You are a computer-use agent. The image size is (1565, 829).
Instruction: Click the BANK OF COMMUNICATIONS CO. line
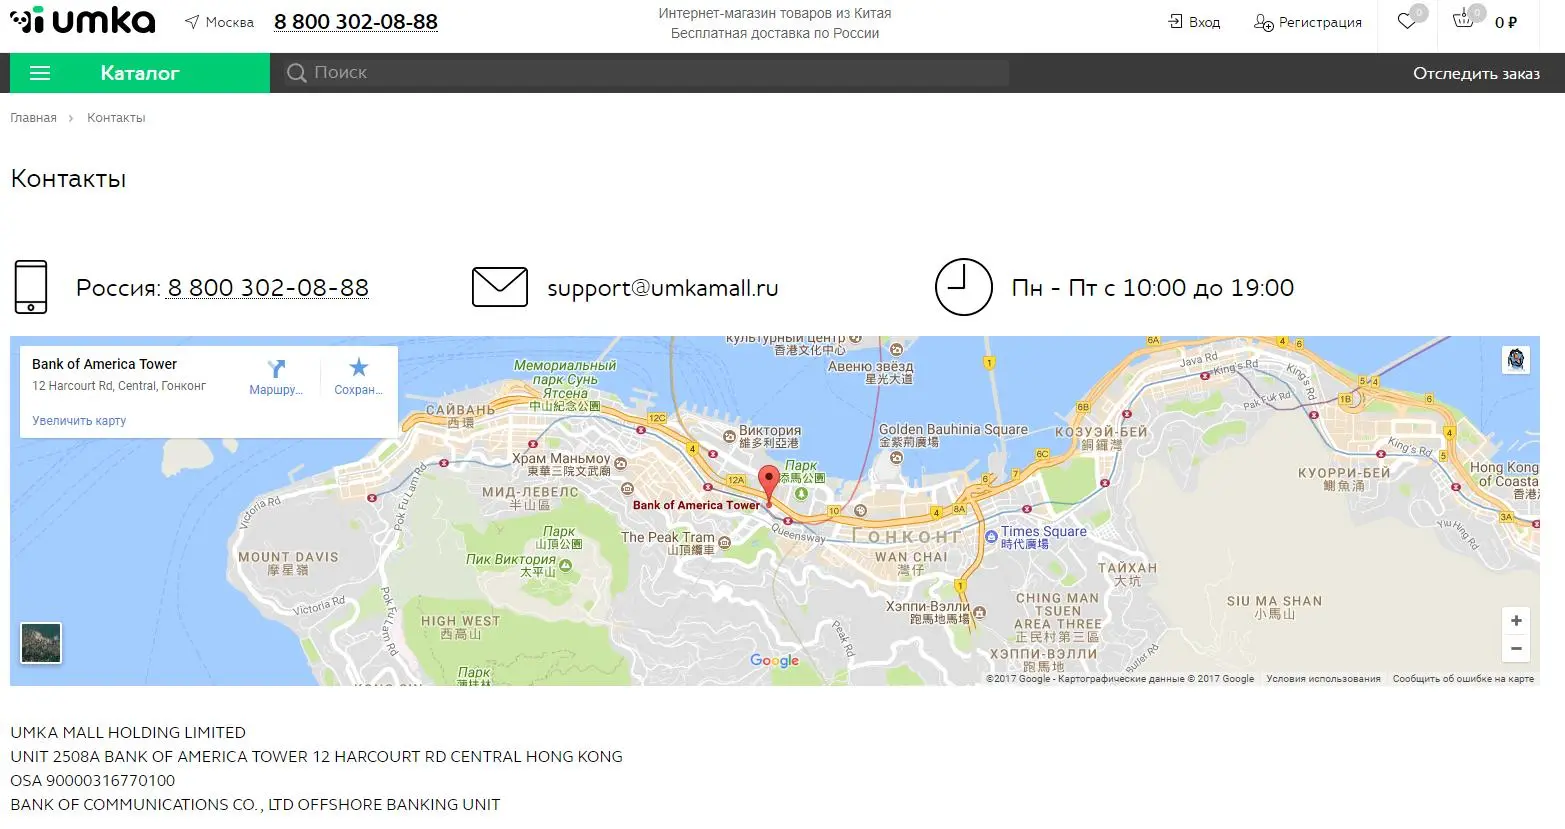pos(255,805)
